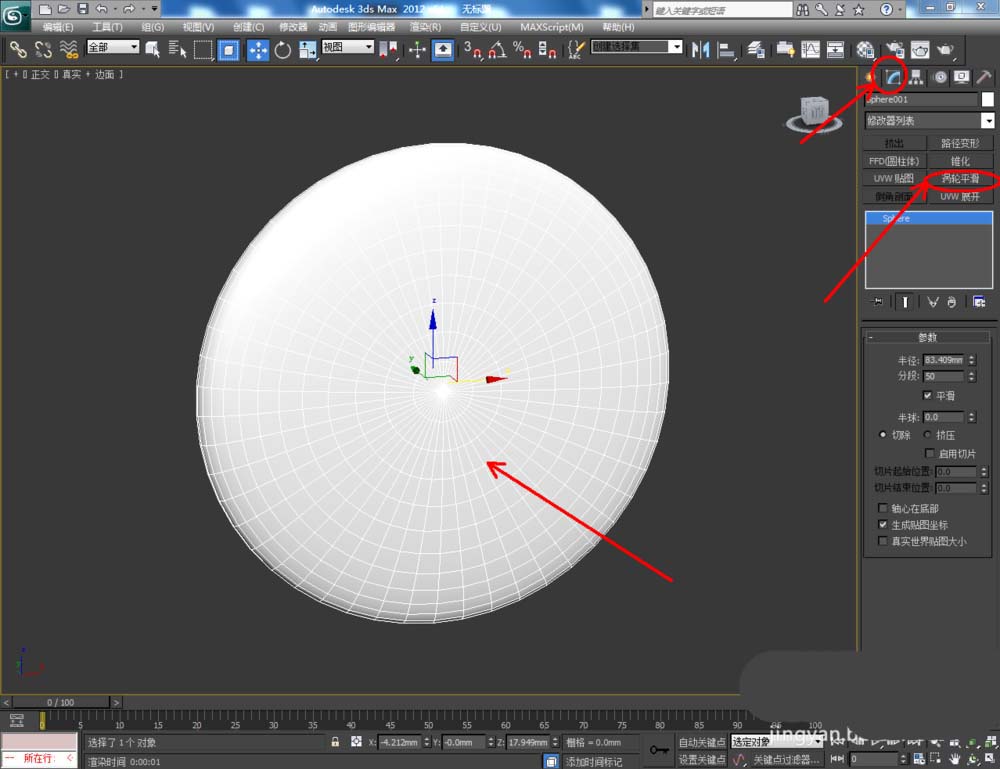Image resolution: width=1000 pixels, height=769 pixels.
Task: Open the 修改器 menu
Action: (293, 27)
